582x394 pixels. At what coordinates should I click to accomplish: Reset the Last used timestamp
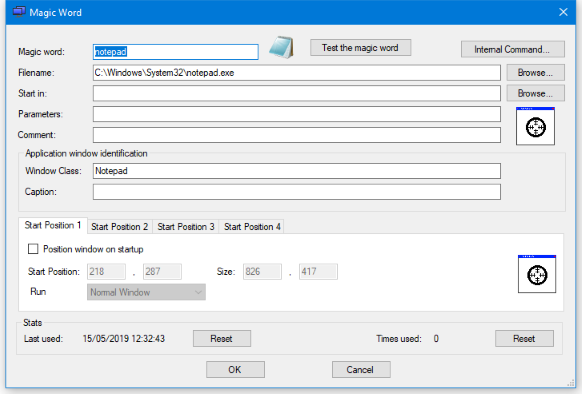pos(222,339)
